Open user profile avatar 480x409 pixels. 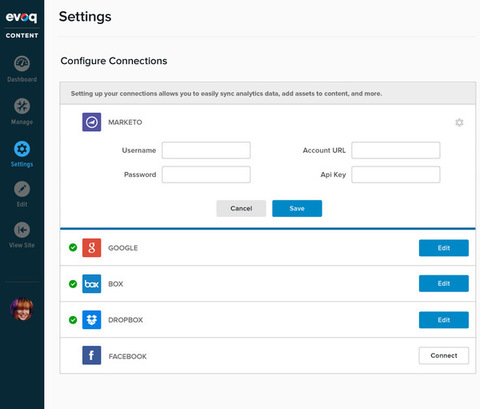point(22,309)
